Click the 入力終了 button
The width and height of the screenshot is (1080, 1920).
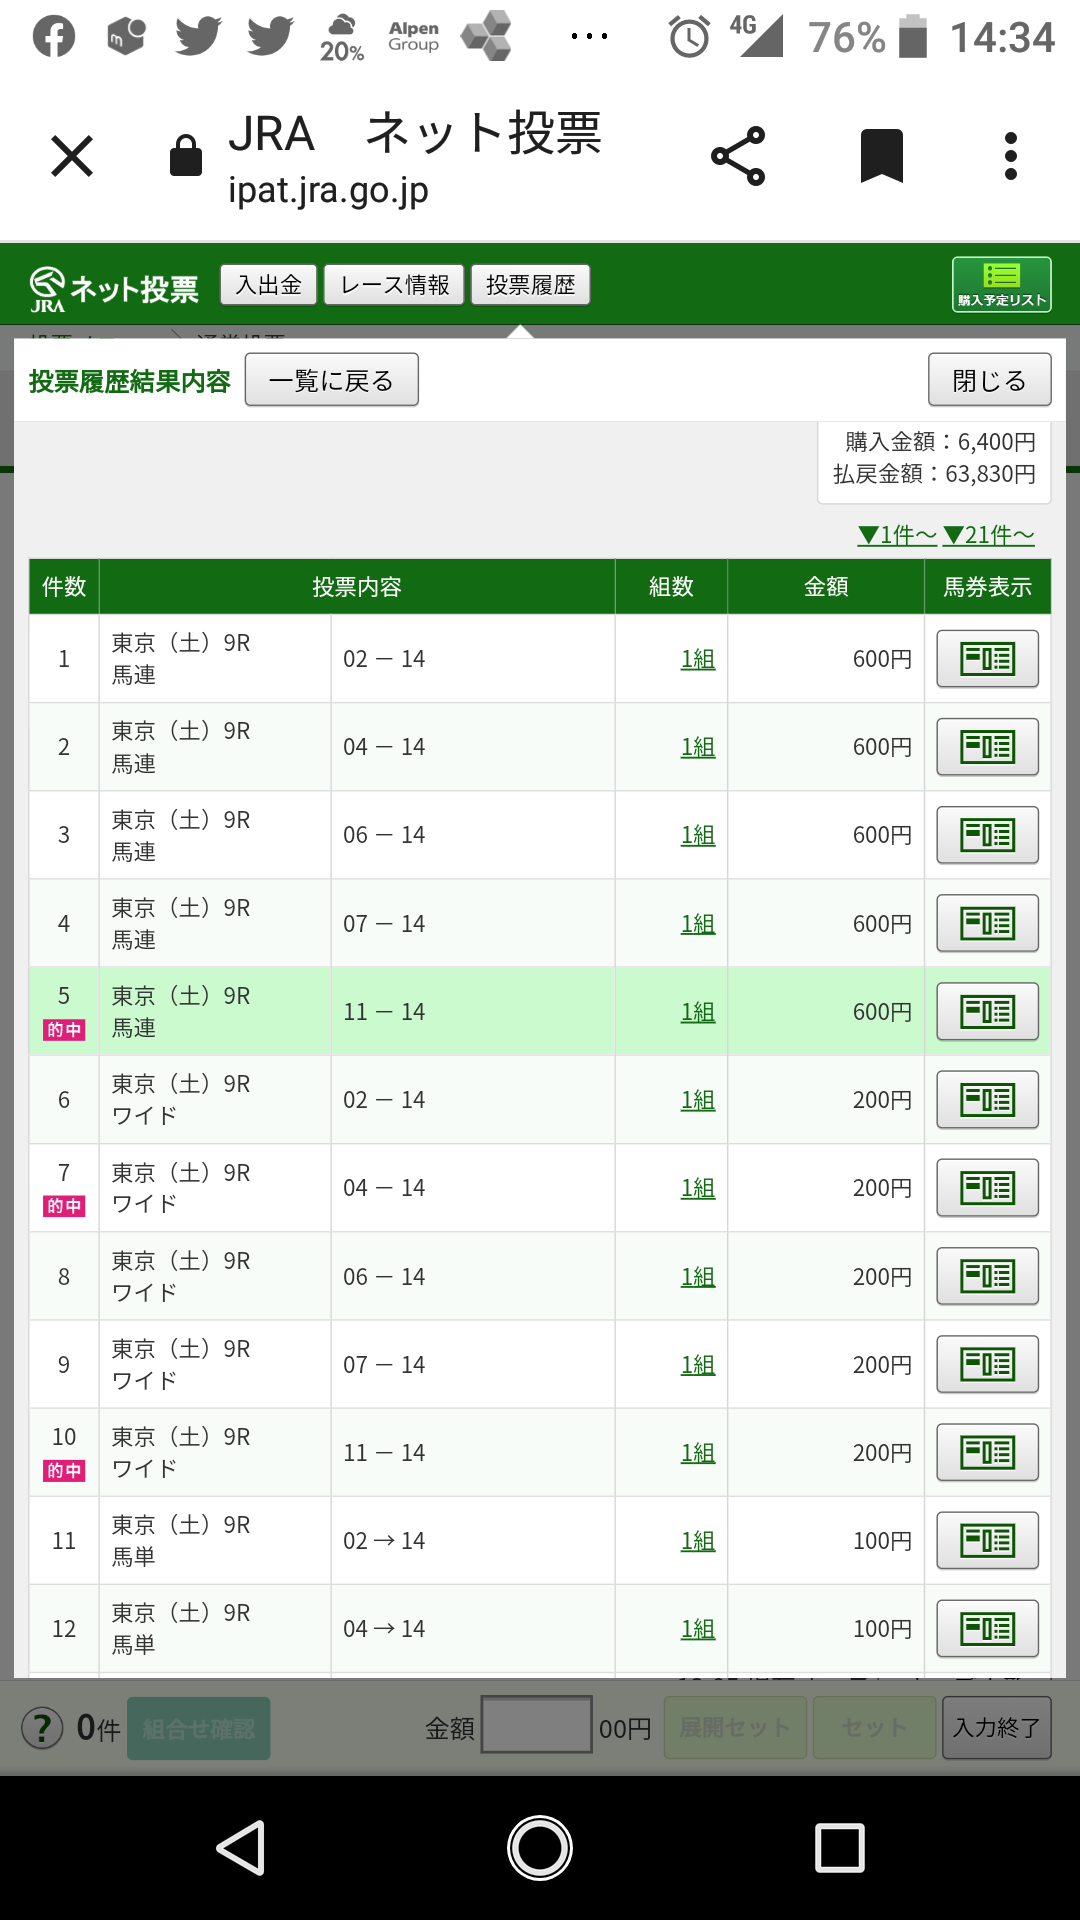996,1727
